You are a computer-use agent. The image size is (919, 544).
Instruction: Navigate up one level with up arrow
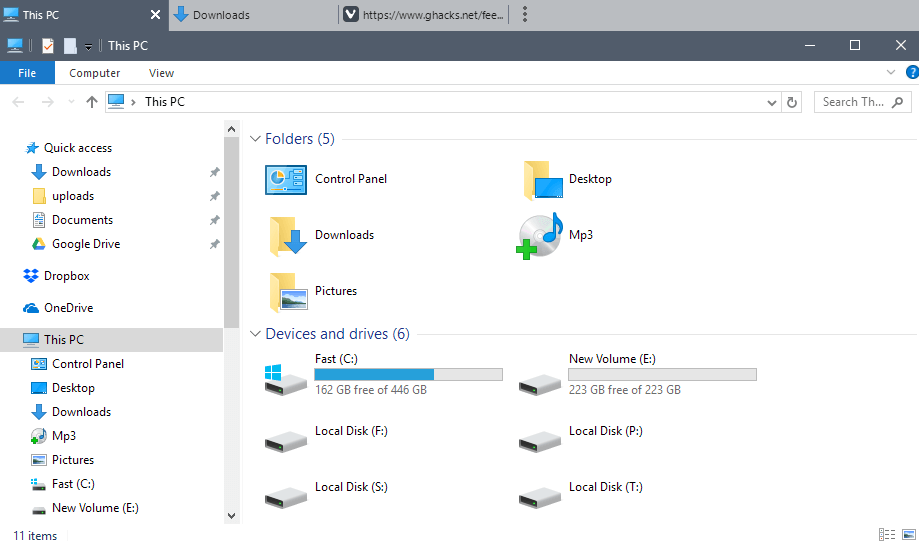tap(91, 102)
